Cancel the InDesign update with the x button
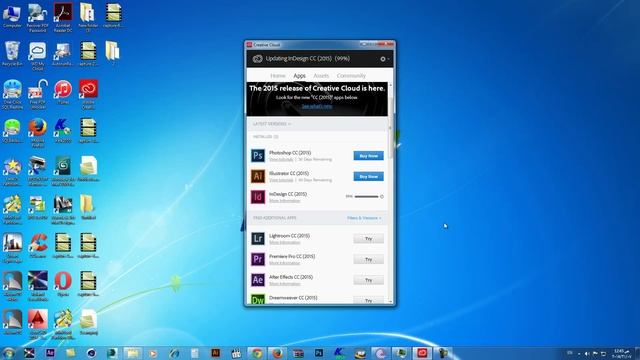This screenshot has height=360, width=640. 382,196
